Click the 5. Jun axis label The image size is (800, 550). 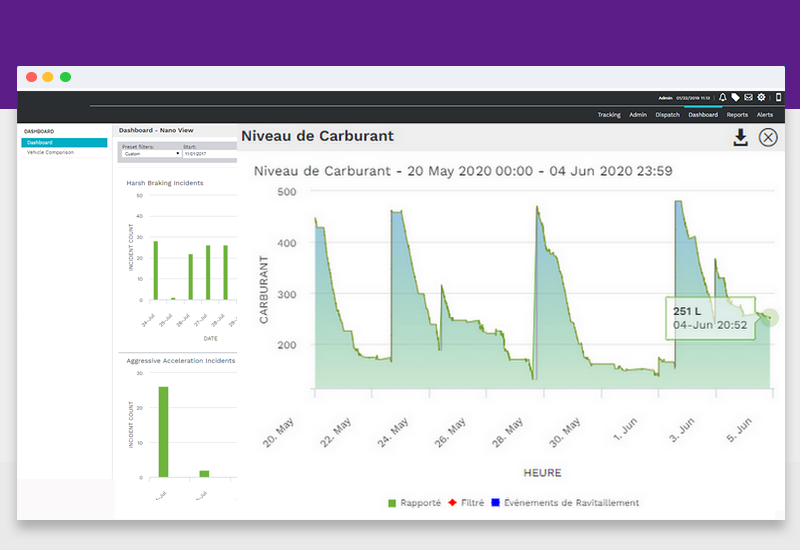pos(739,430)
